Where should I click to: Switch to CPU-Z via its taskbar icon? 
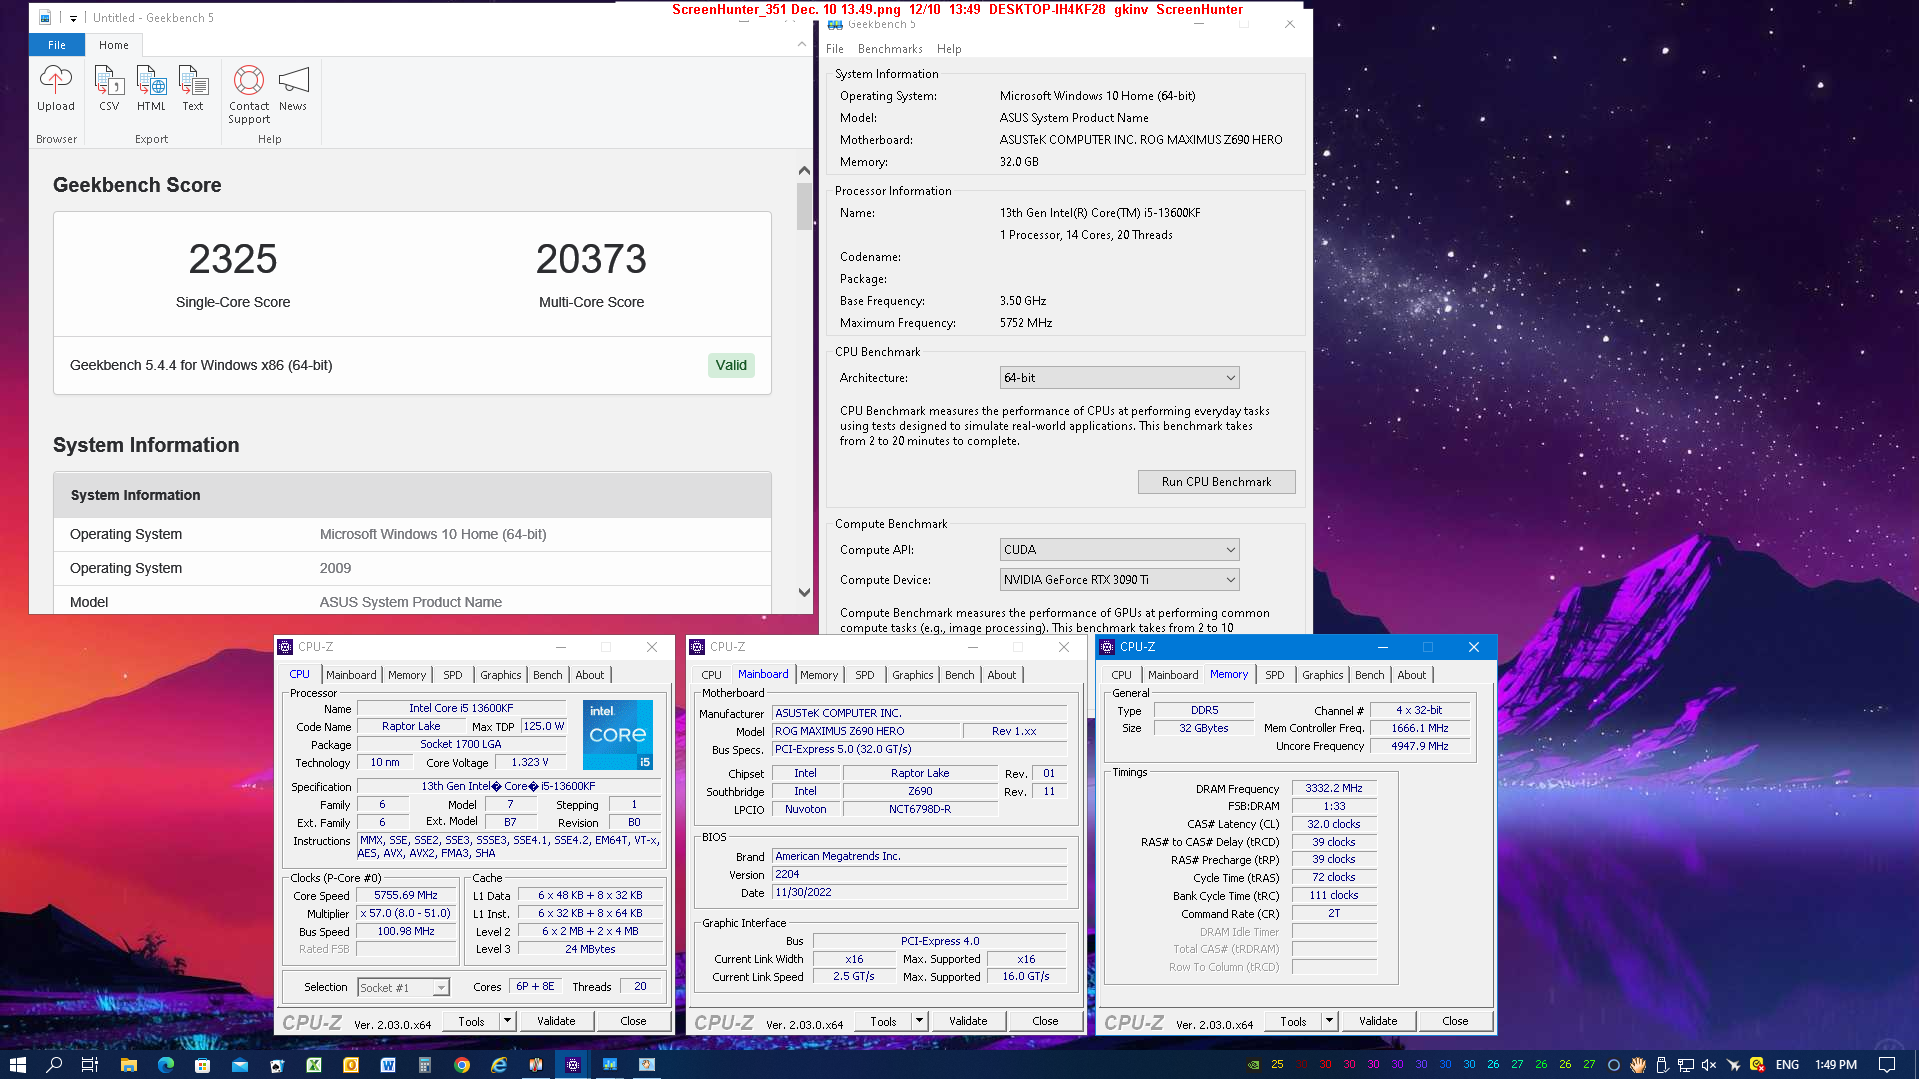(572, 1064)
